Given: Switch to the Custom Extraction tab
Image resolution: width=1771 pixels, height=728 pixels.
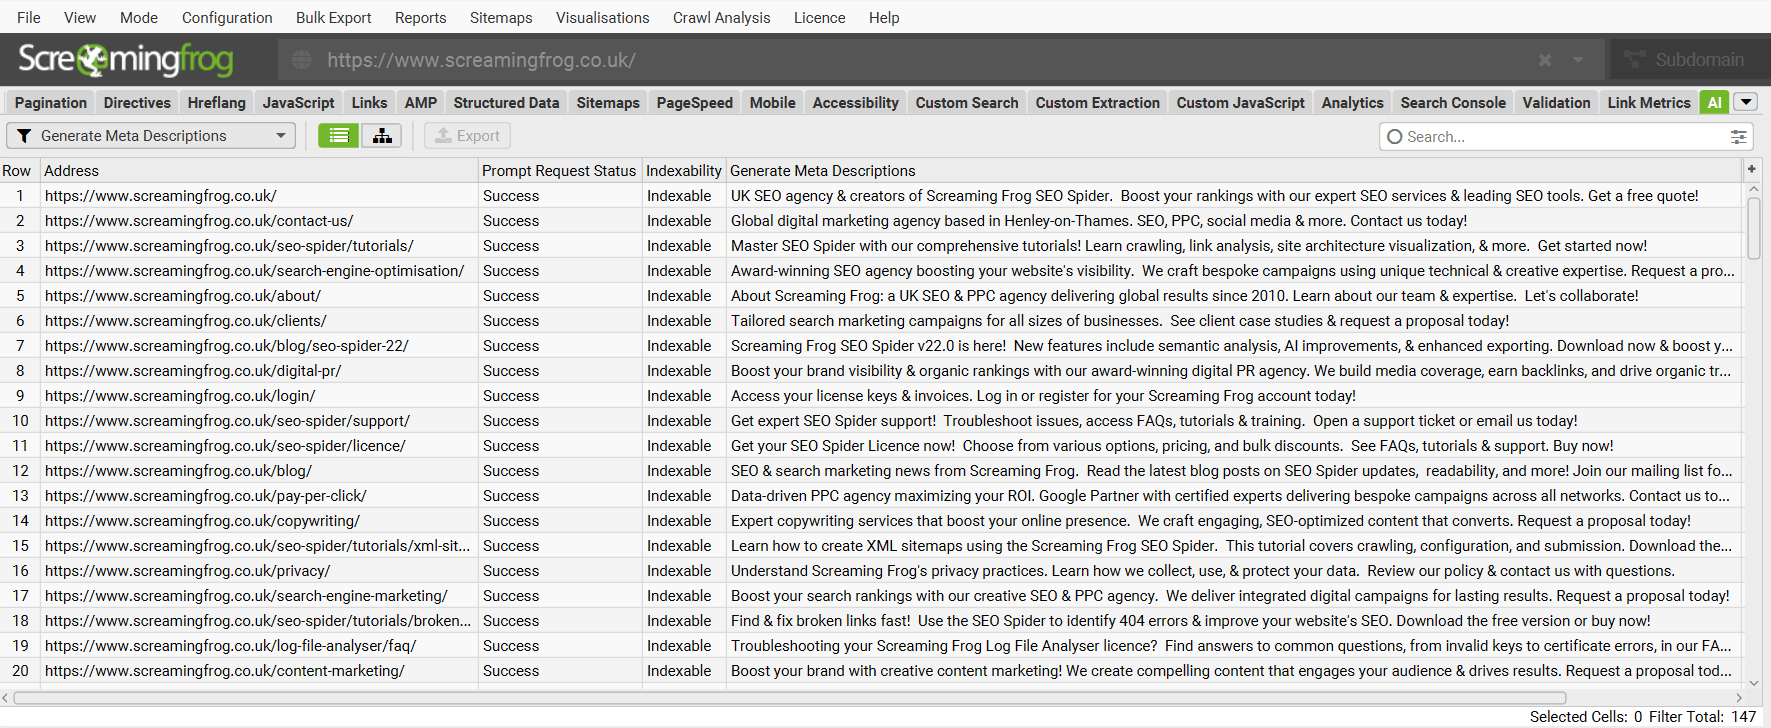Looking at the screenshot, I should click(x=1098, y=102).
